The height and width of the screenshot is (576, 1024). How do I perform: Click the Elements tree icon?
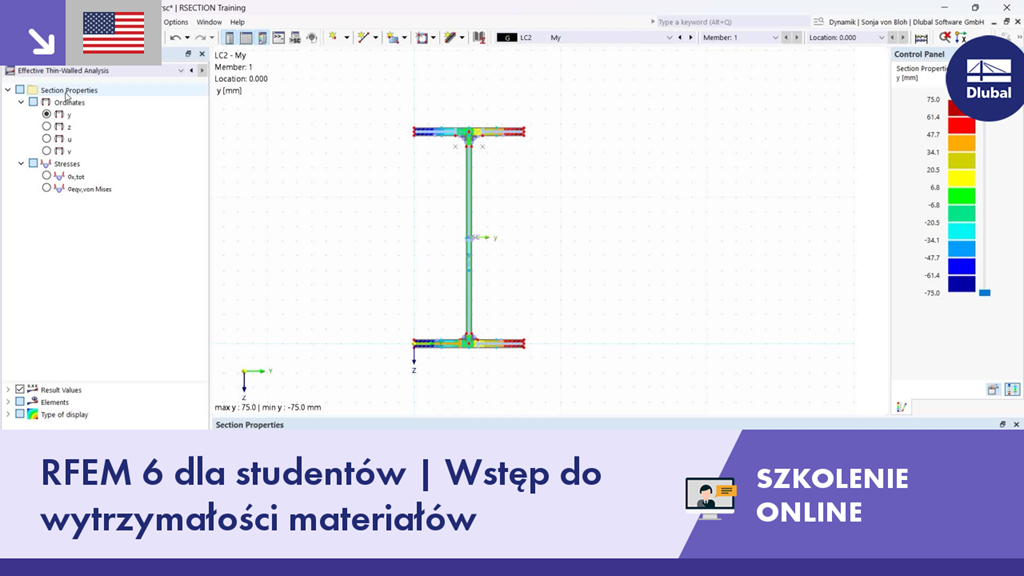(33, 402)
